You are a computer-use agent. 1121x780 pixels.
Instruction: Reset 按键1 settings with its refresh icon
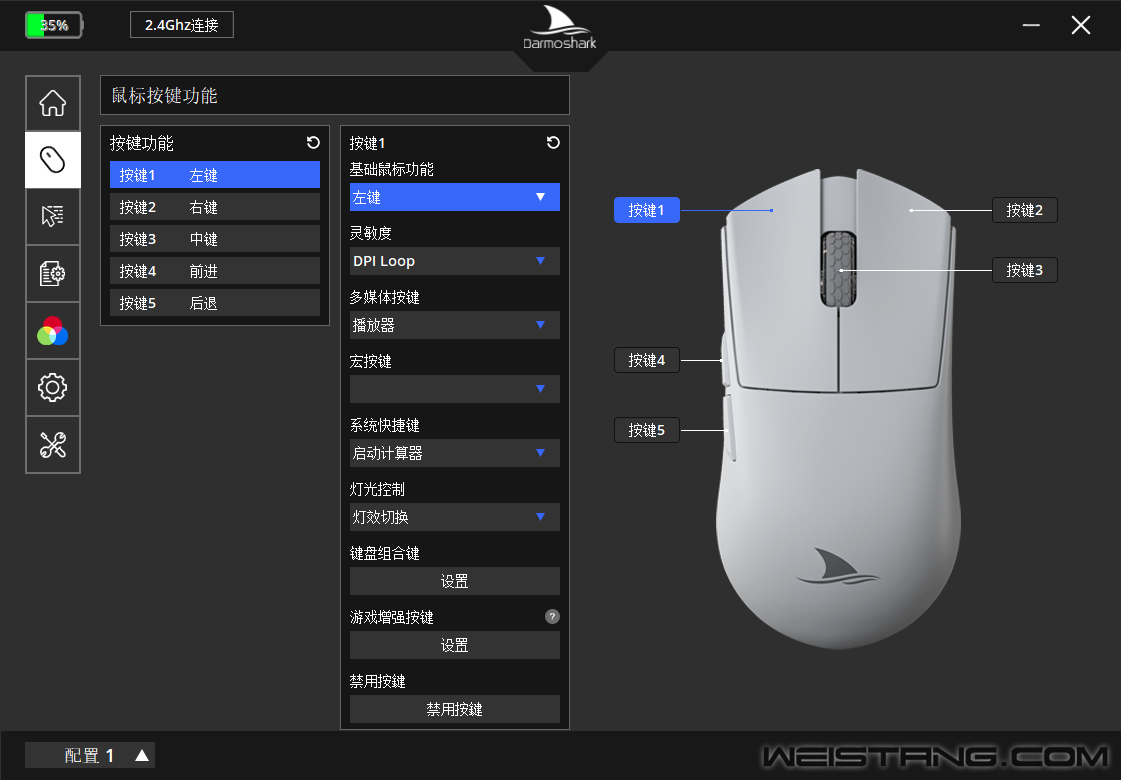click(x=553, y=142)
